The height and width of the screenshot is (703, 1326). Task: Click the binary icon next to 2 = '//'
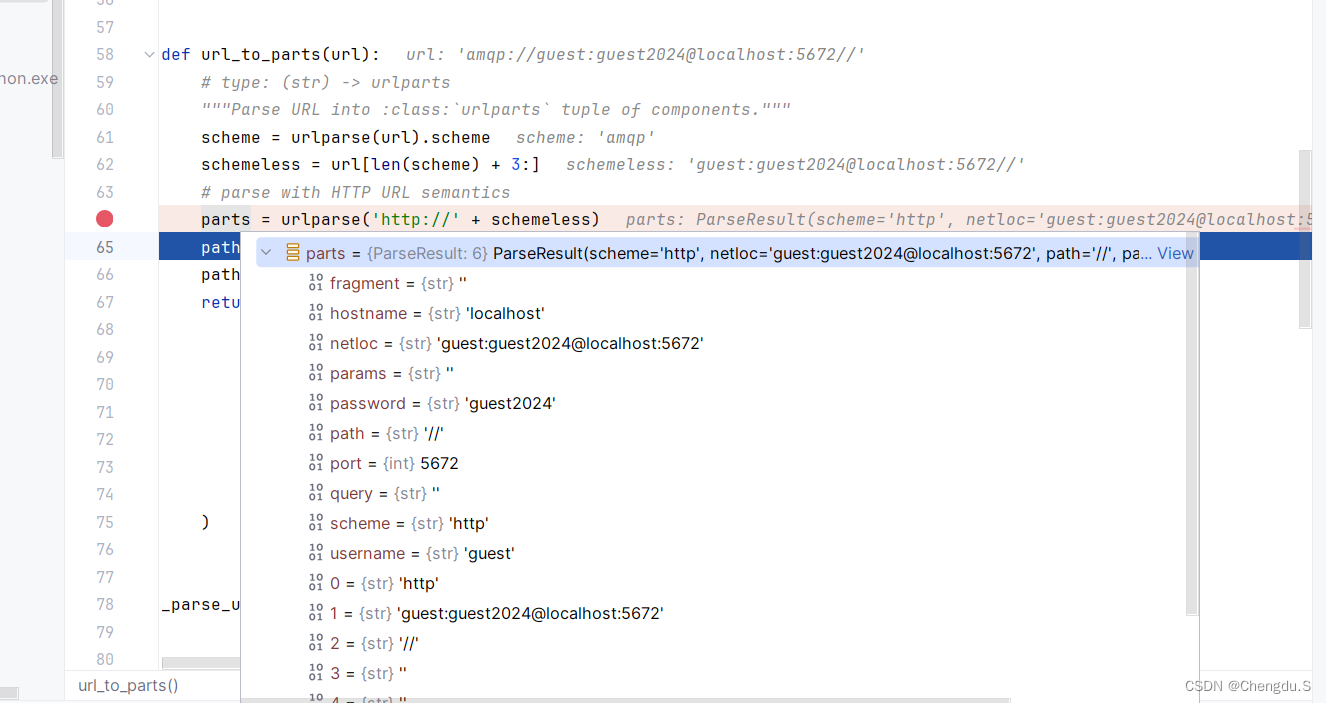pos(316,643)
